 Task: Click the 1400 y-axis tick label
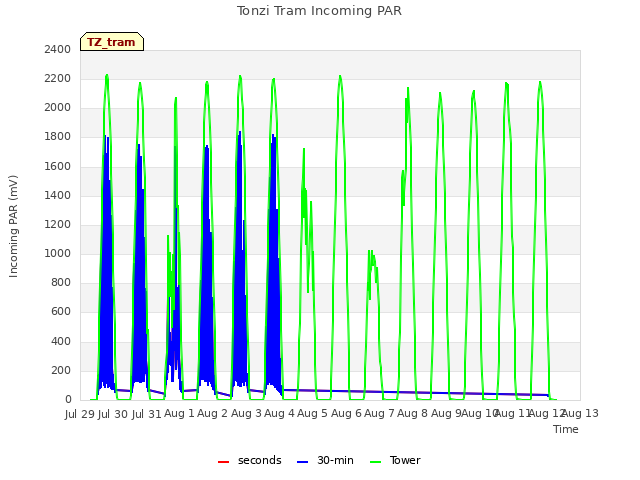pyautogui.click(x=58, y=195)
